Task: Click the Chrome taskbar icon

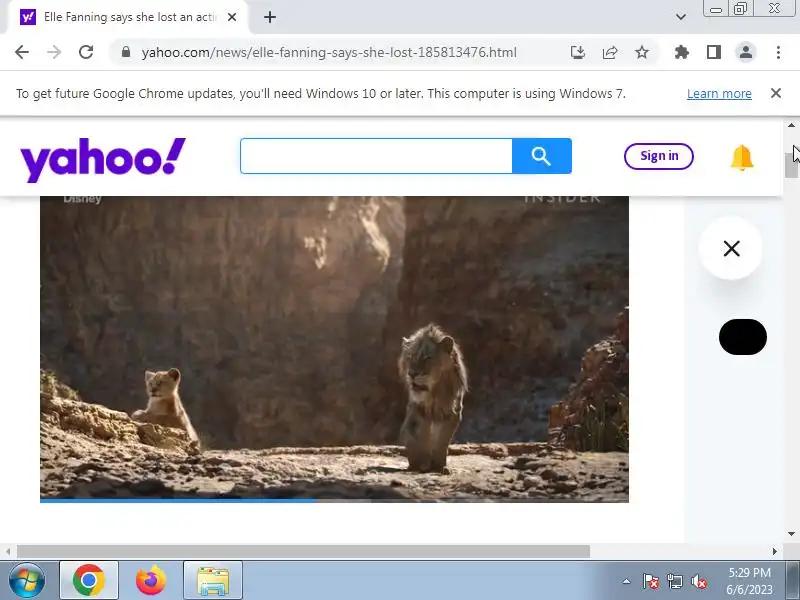Action: (x=89, y=581)
